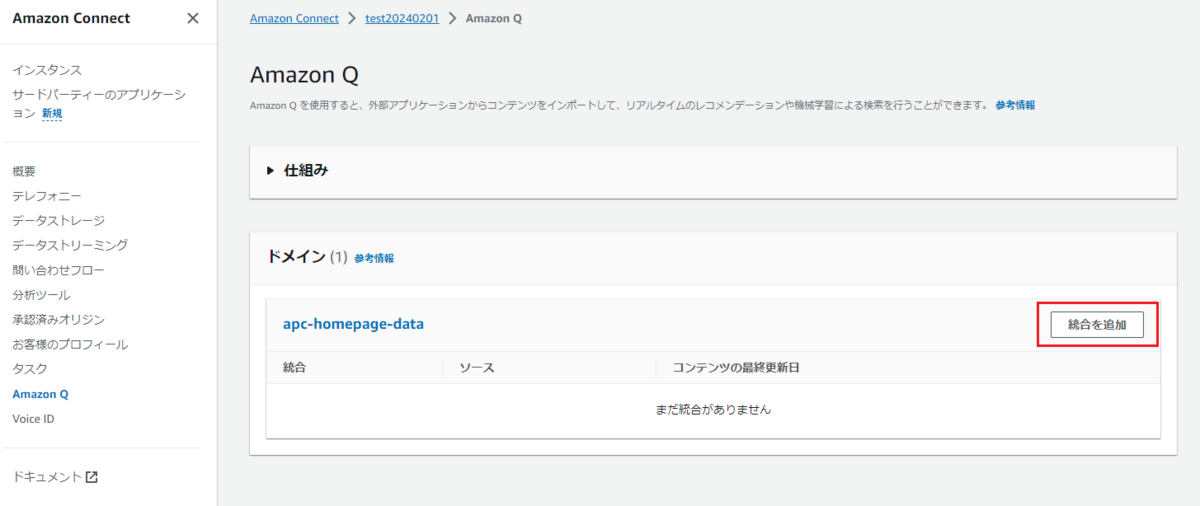Open タスク in the sidebar
The width and height of the screenshot is (1200, 506).
pos(30,369)
